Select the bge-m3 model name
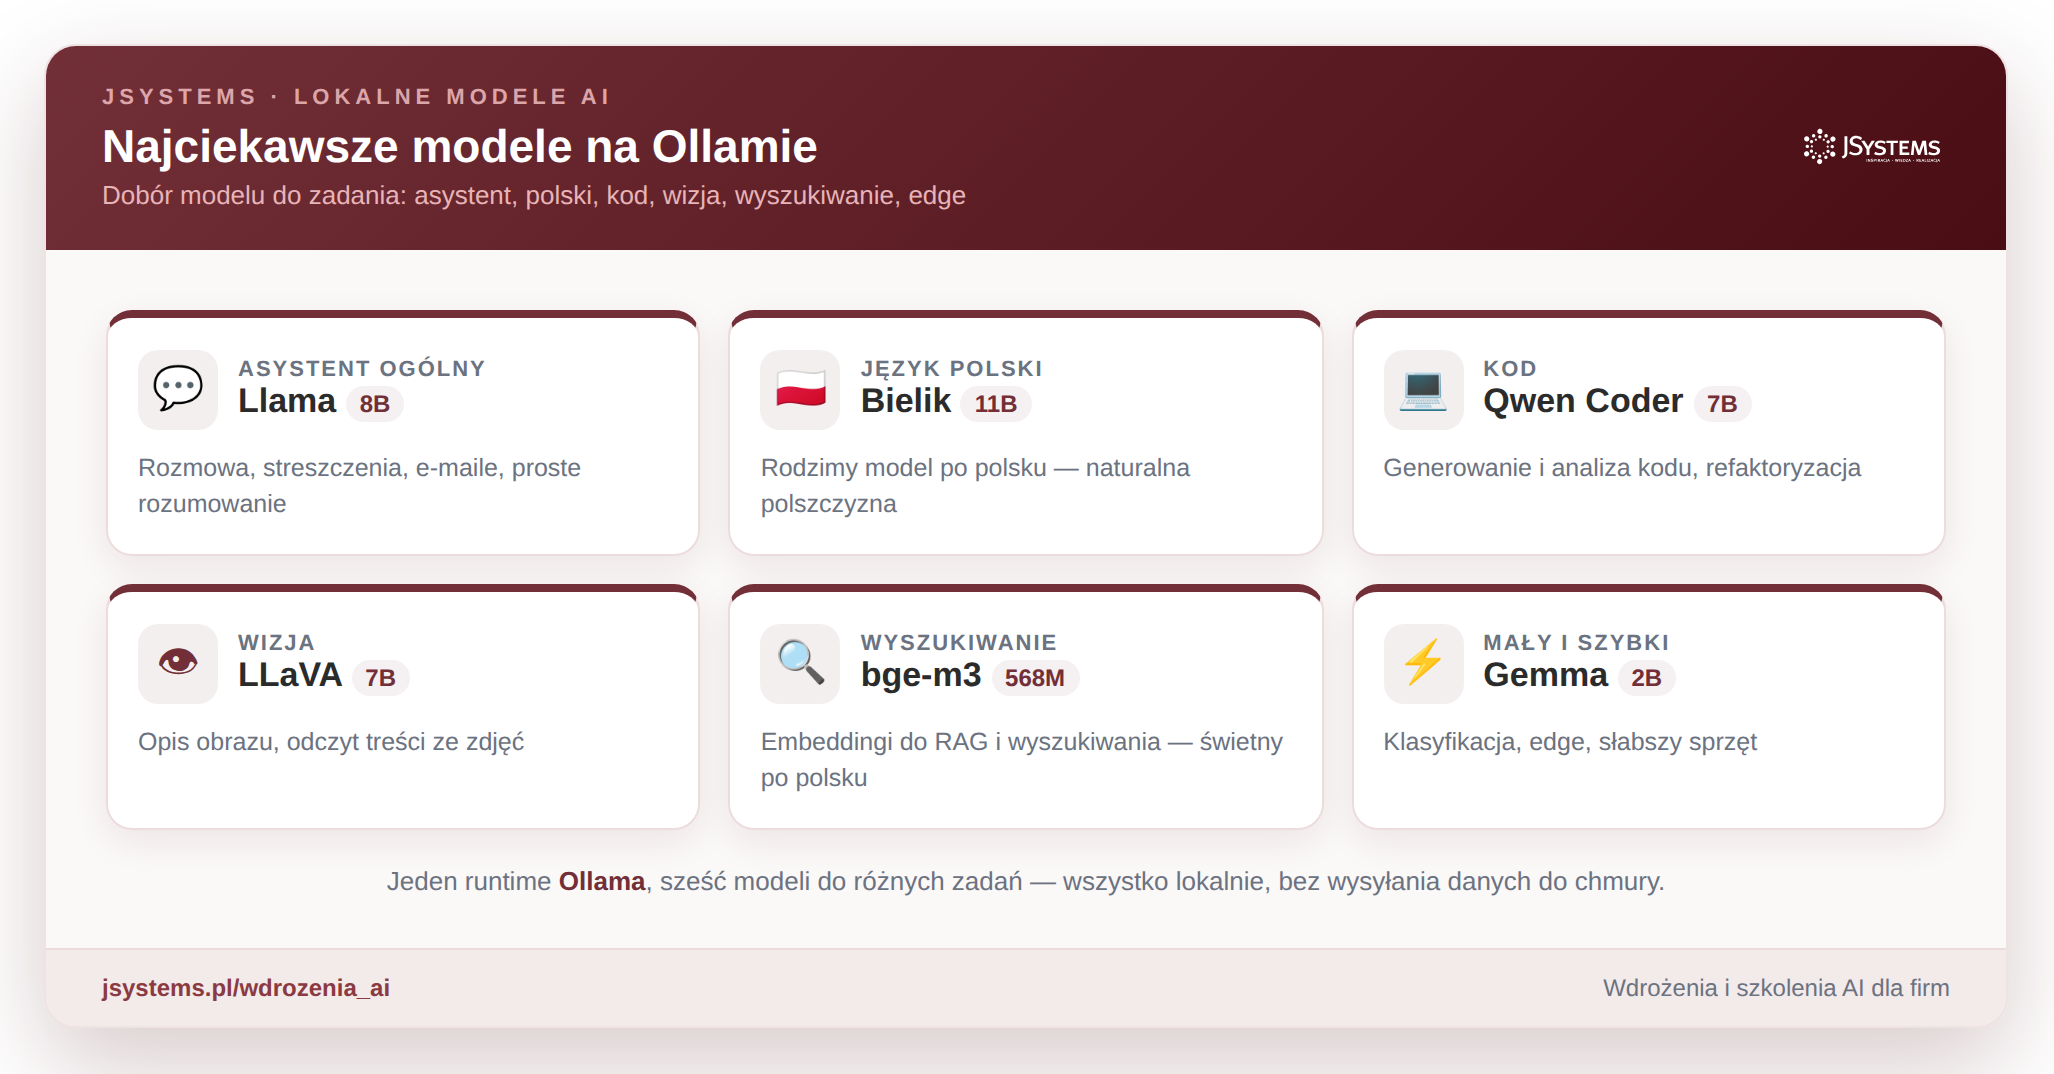Screen dimensions: 2054x1074 pyautogui.click(x=921, y=675)
